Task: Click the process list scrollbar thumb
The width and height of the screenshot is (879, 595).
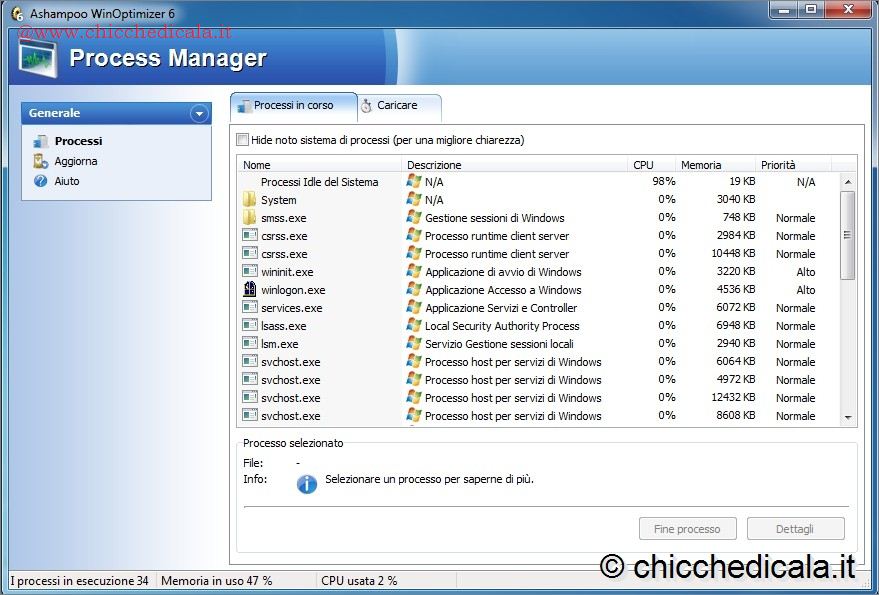Action: (x=848, y=235)
